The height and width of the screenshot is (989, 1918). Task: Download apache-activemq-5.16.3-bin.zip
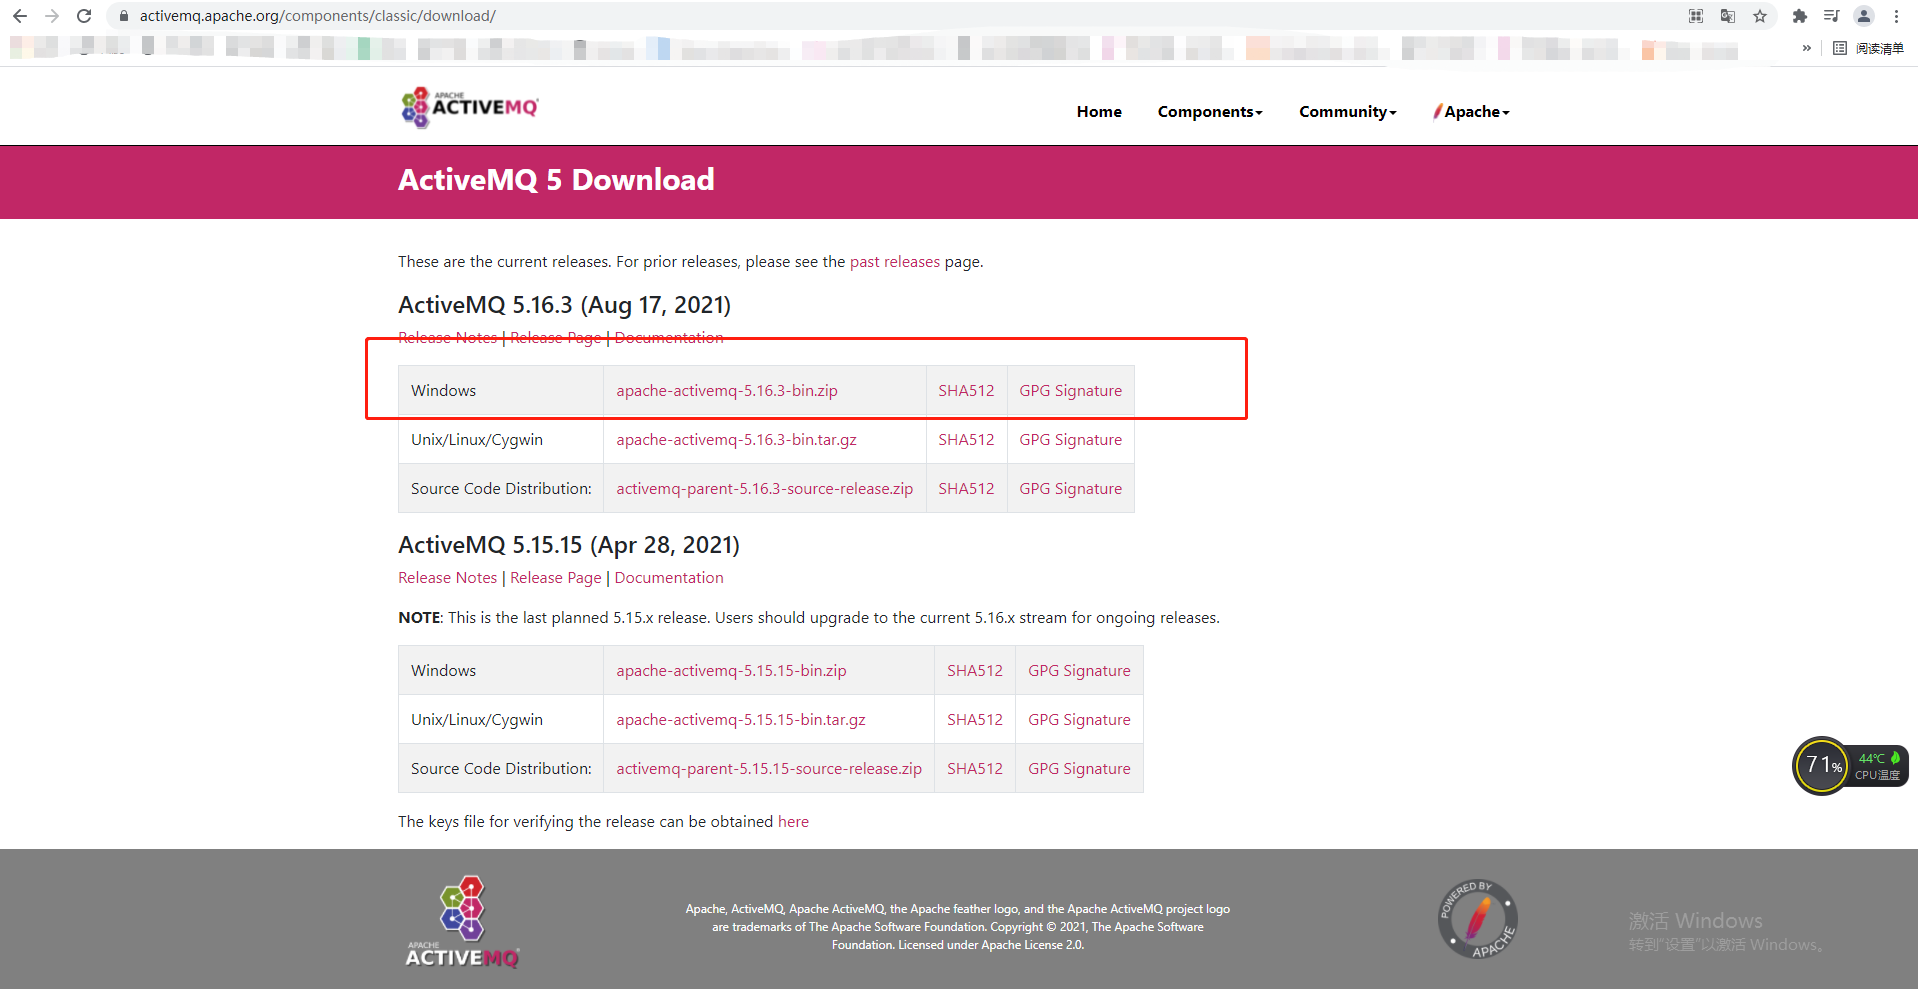727,391
